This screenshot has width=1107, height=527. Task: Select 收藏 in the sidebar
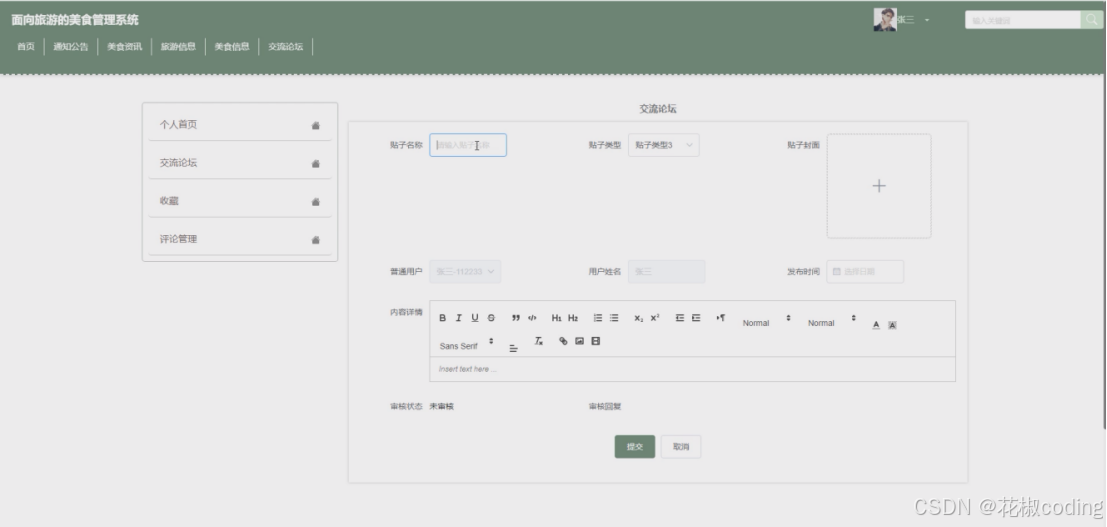(240, 201)
